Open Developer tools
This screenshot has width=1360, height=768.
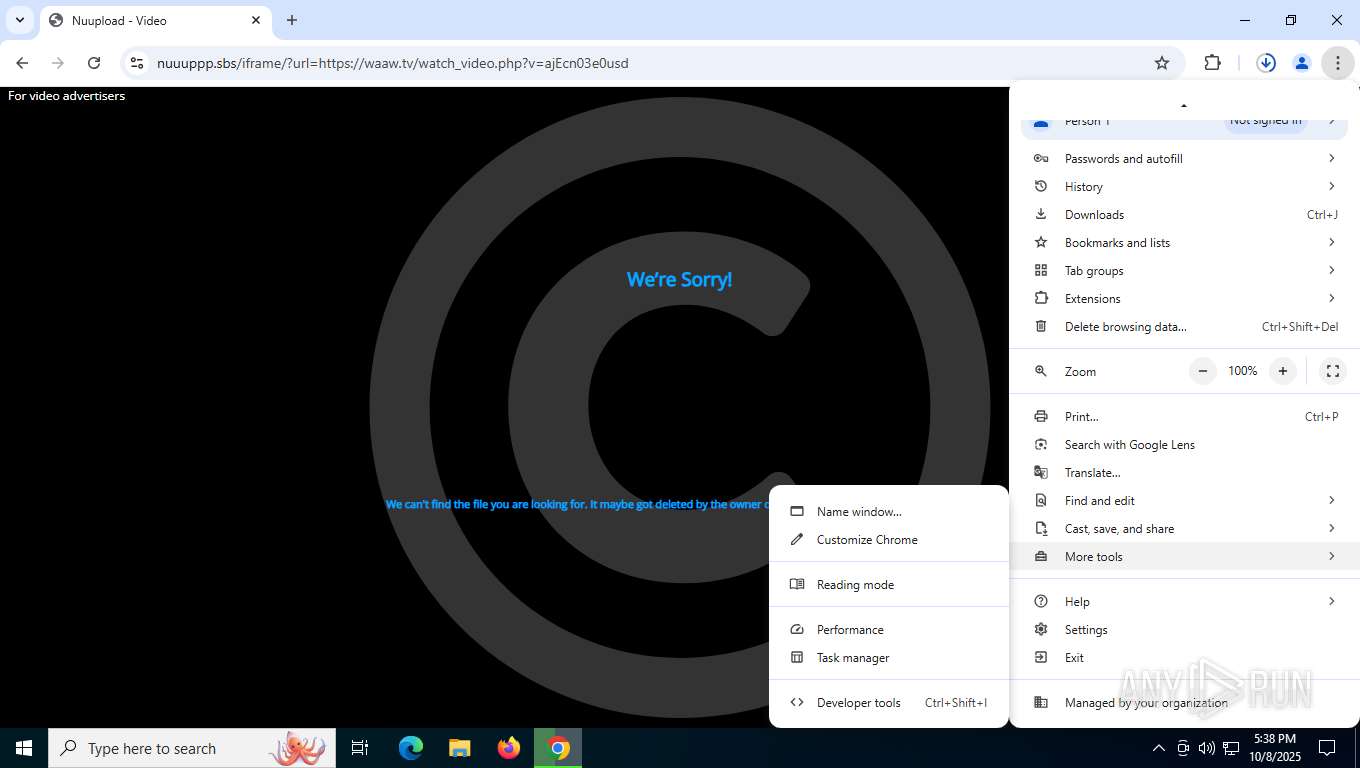point(889,703)
